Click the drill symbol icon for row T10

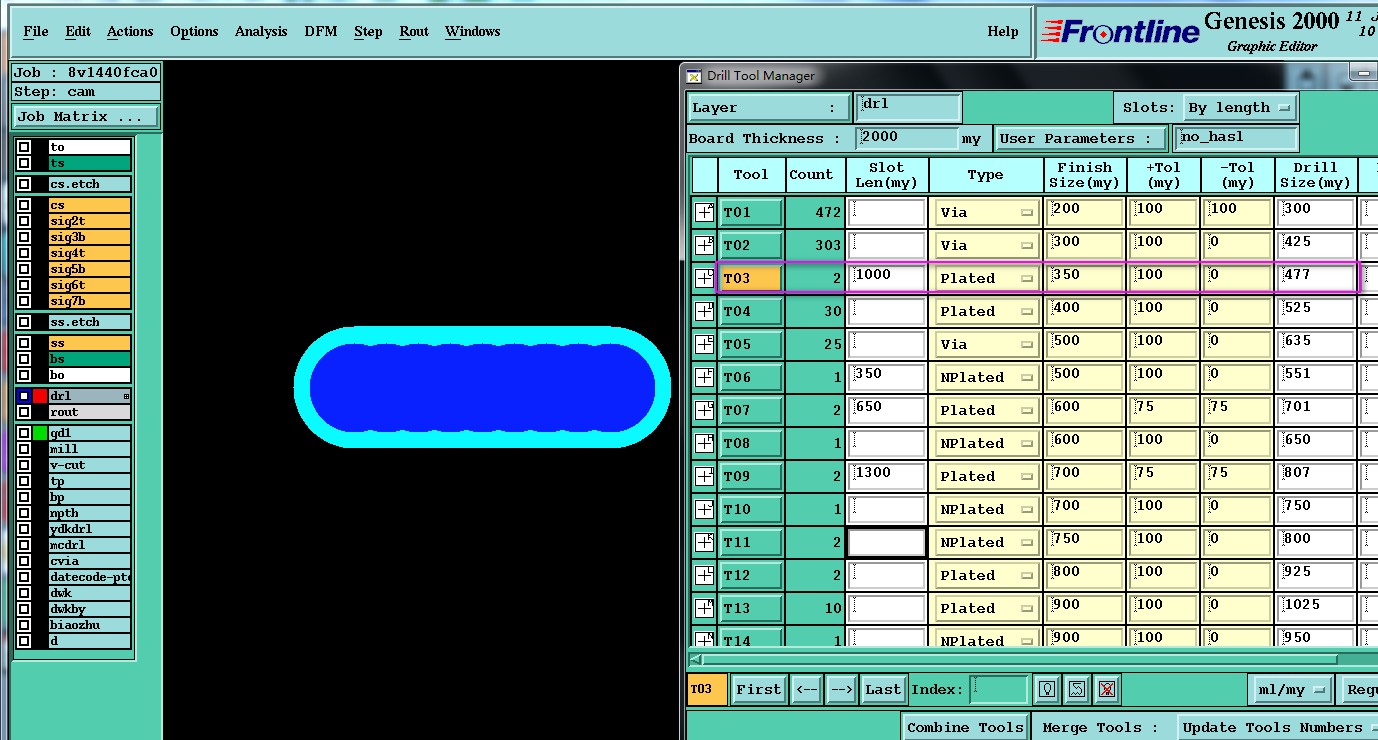(x=704, y=509)
